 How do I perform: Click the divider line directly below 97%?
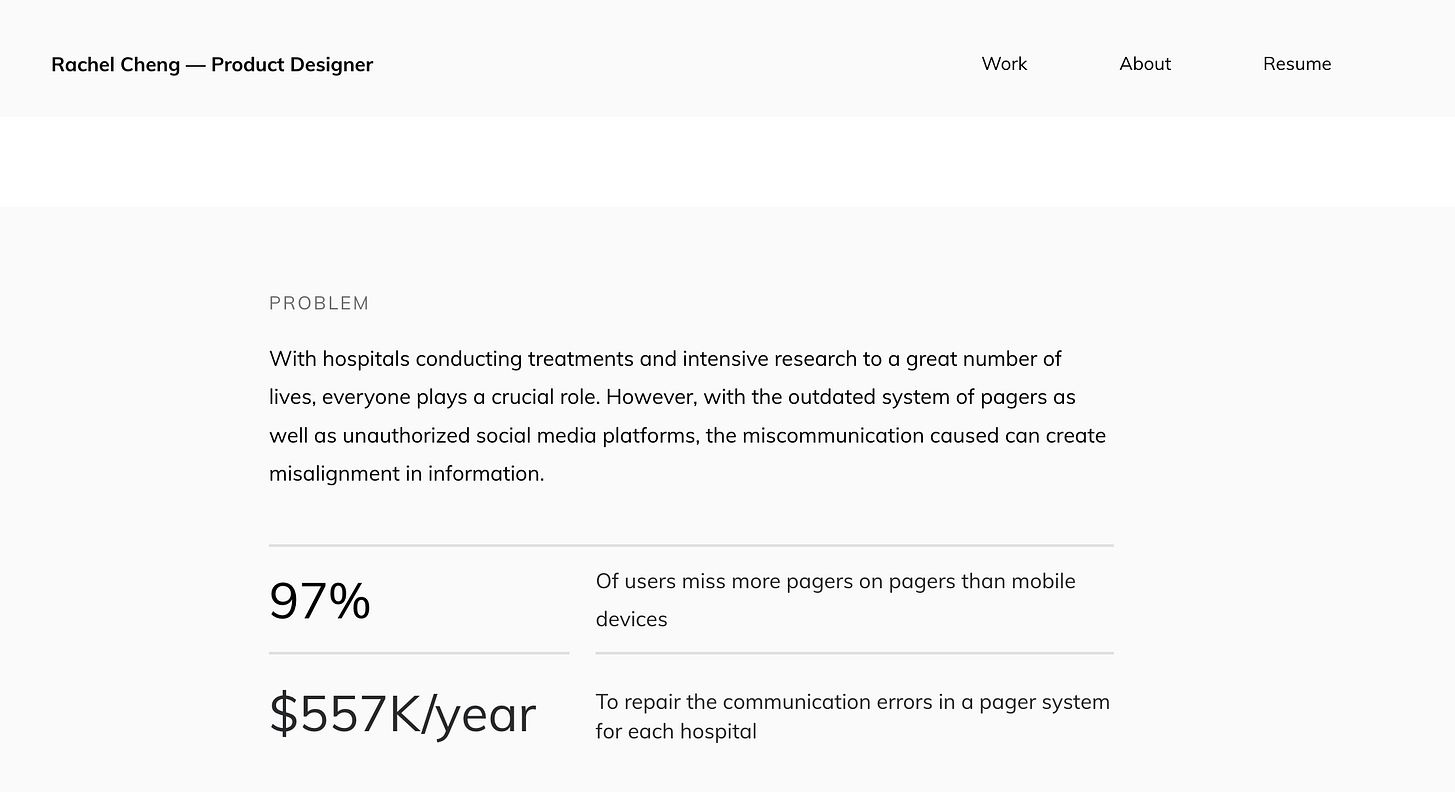click(x=418, y=653)
